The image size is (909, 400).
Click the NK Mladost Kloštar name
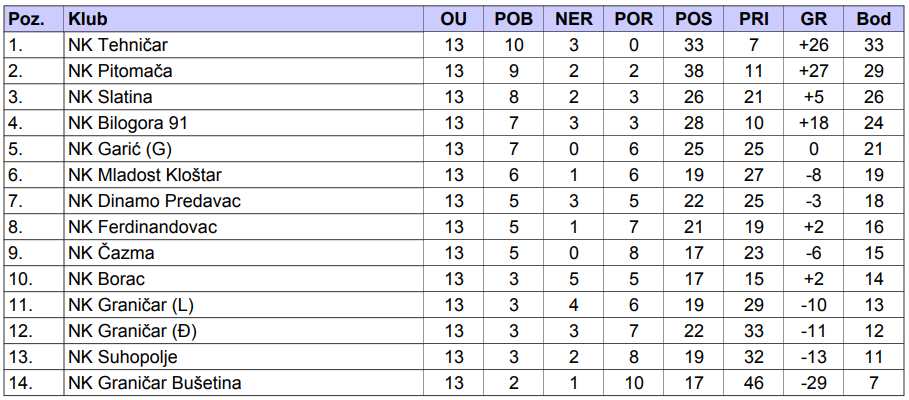[145, 174]
